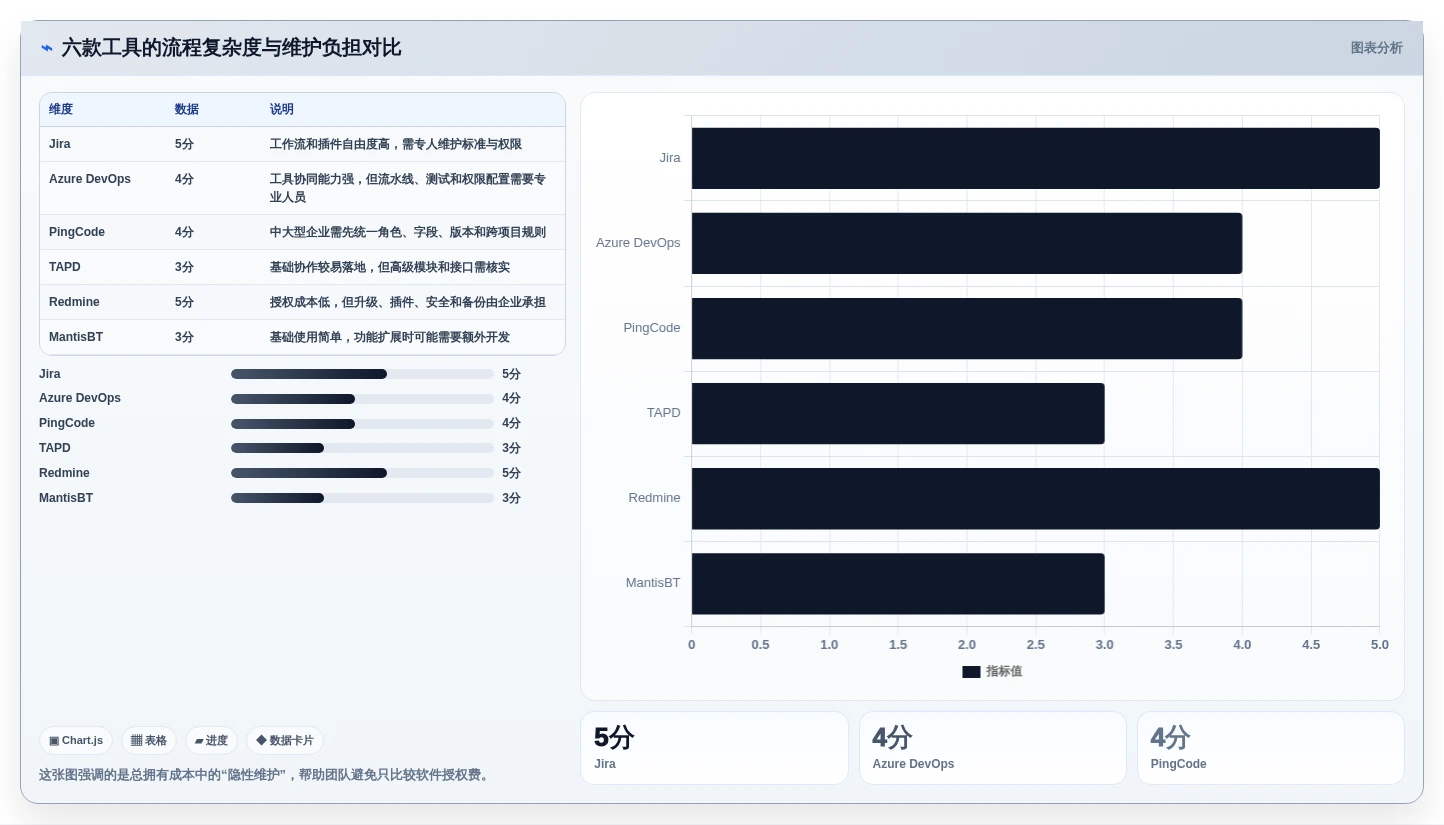
Task: Open the 4分 Azure DevOps data card
Action: coord(992,748)
